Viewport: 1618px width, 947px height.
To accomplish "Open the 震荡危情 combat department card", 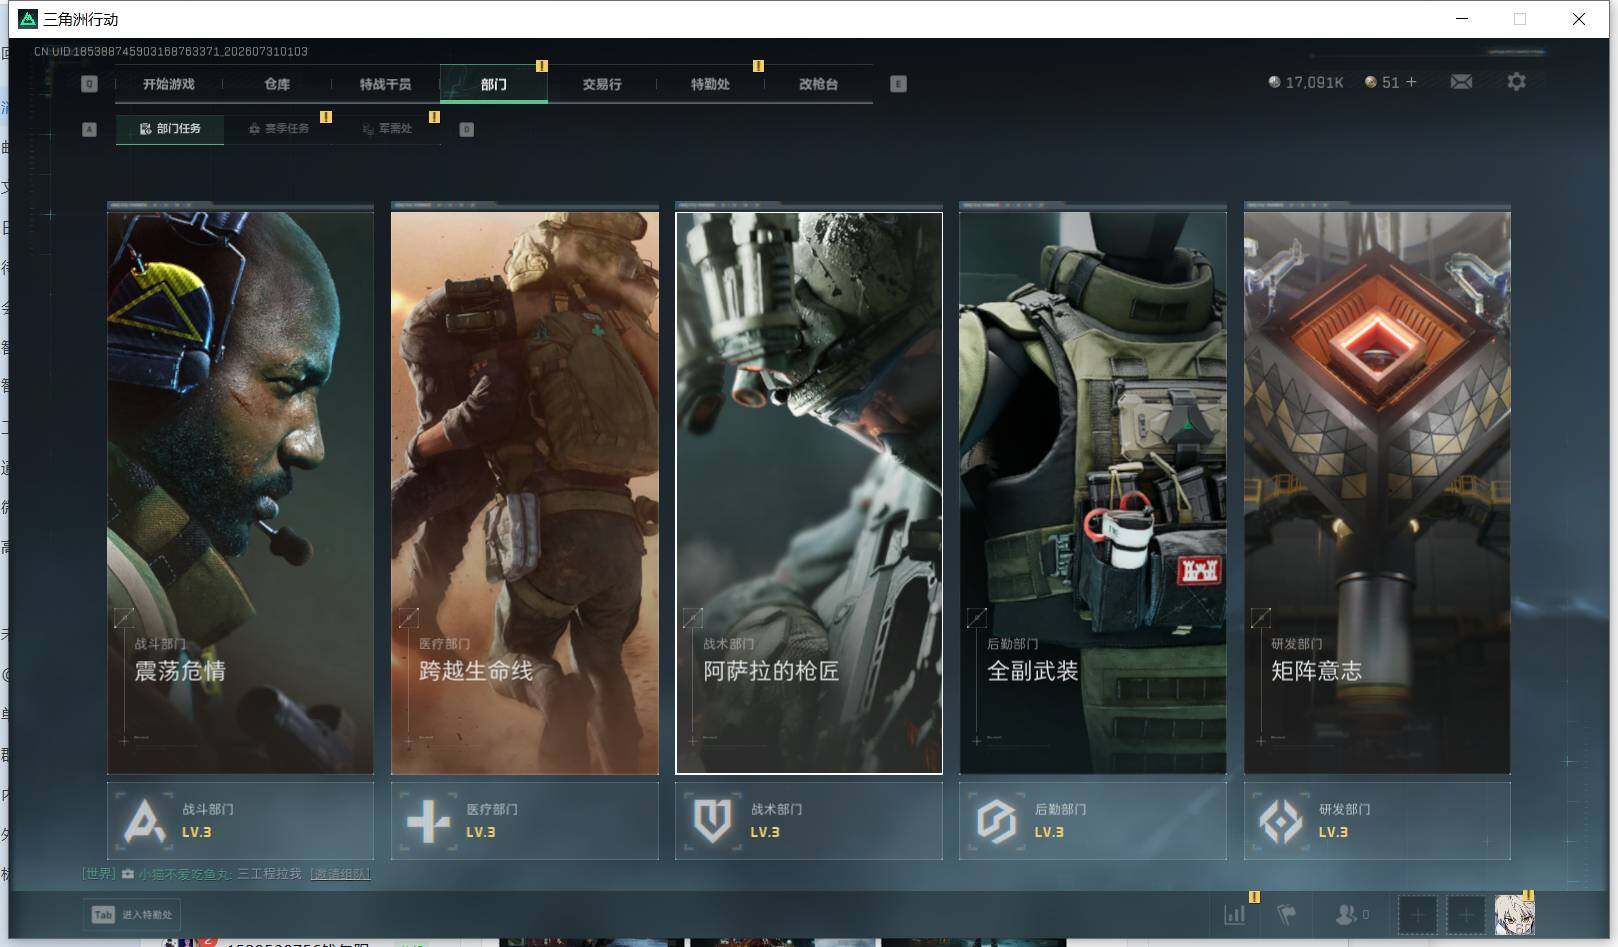I will pyautogui.click(x=240, y=492).
